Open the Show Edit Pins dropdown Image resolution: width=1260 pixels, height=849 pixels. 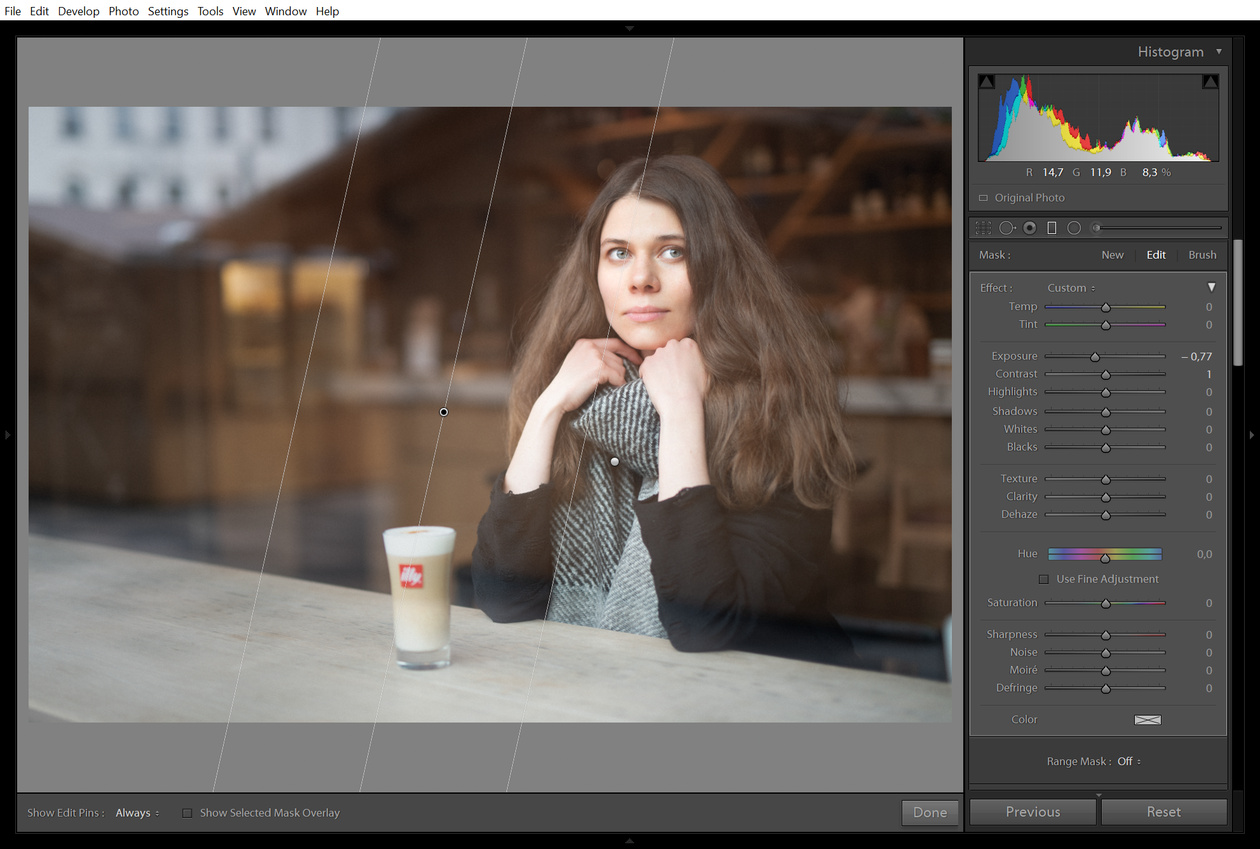point(137,813)
